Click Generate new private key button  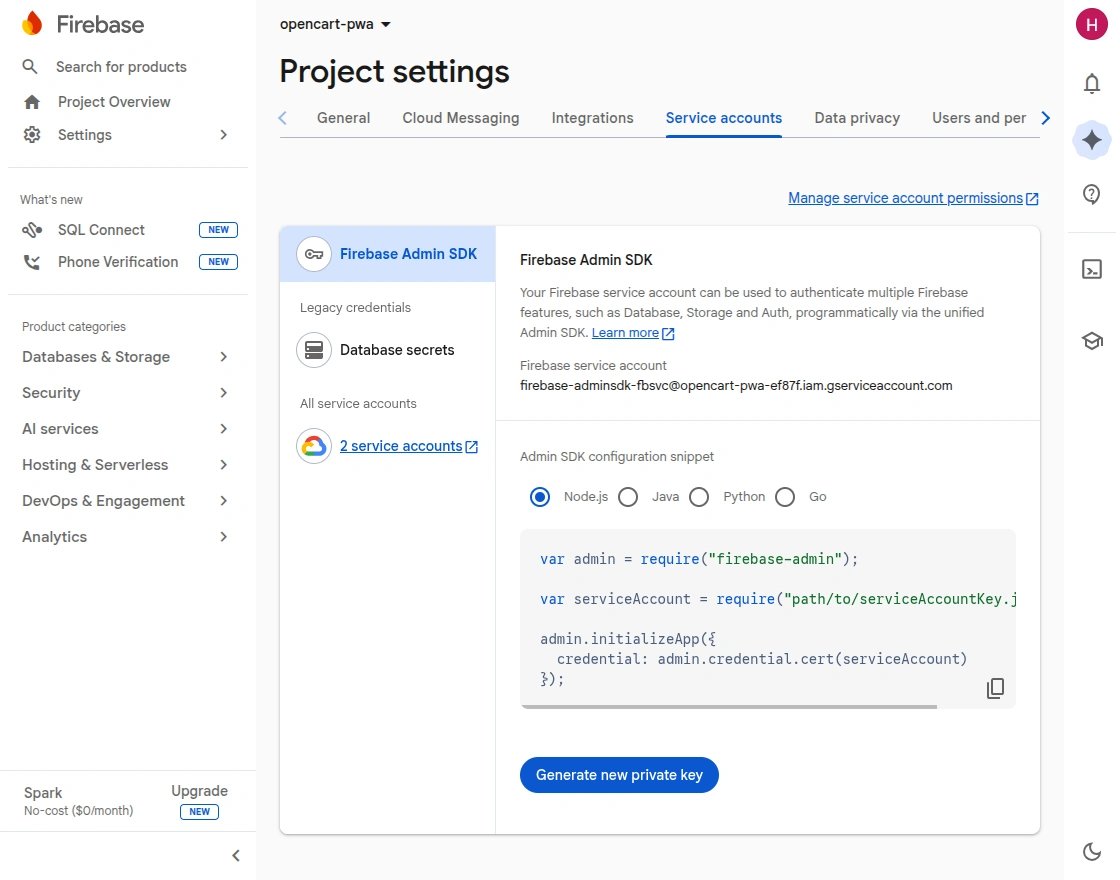[619, 775]
